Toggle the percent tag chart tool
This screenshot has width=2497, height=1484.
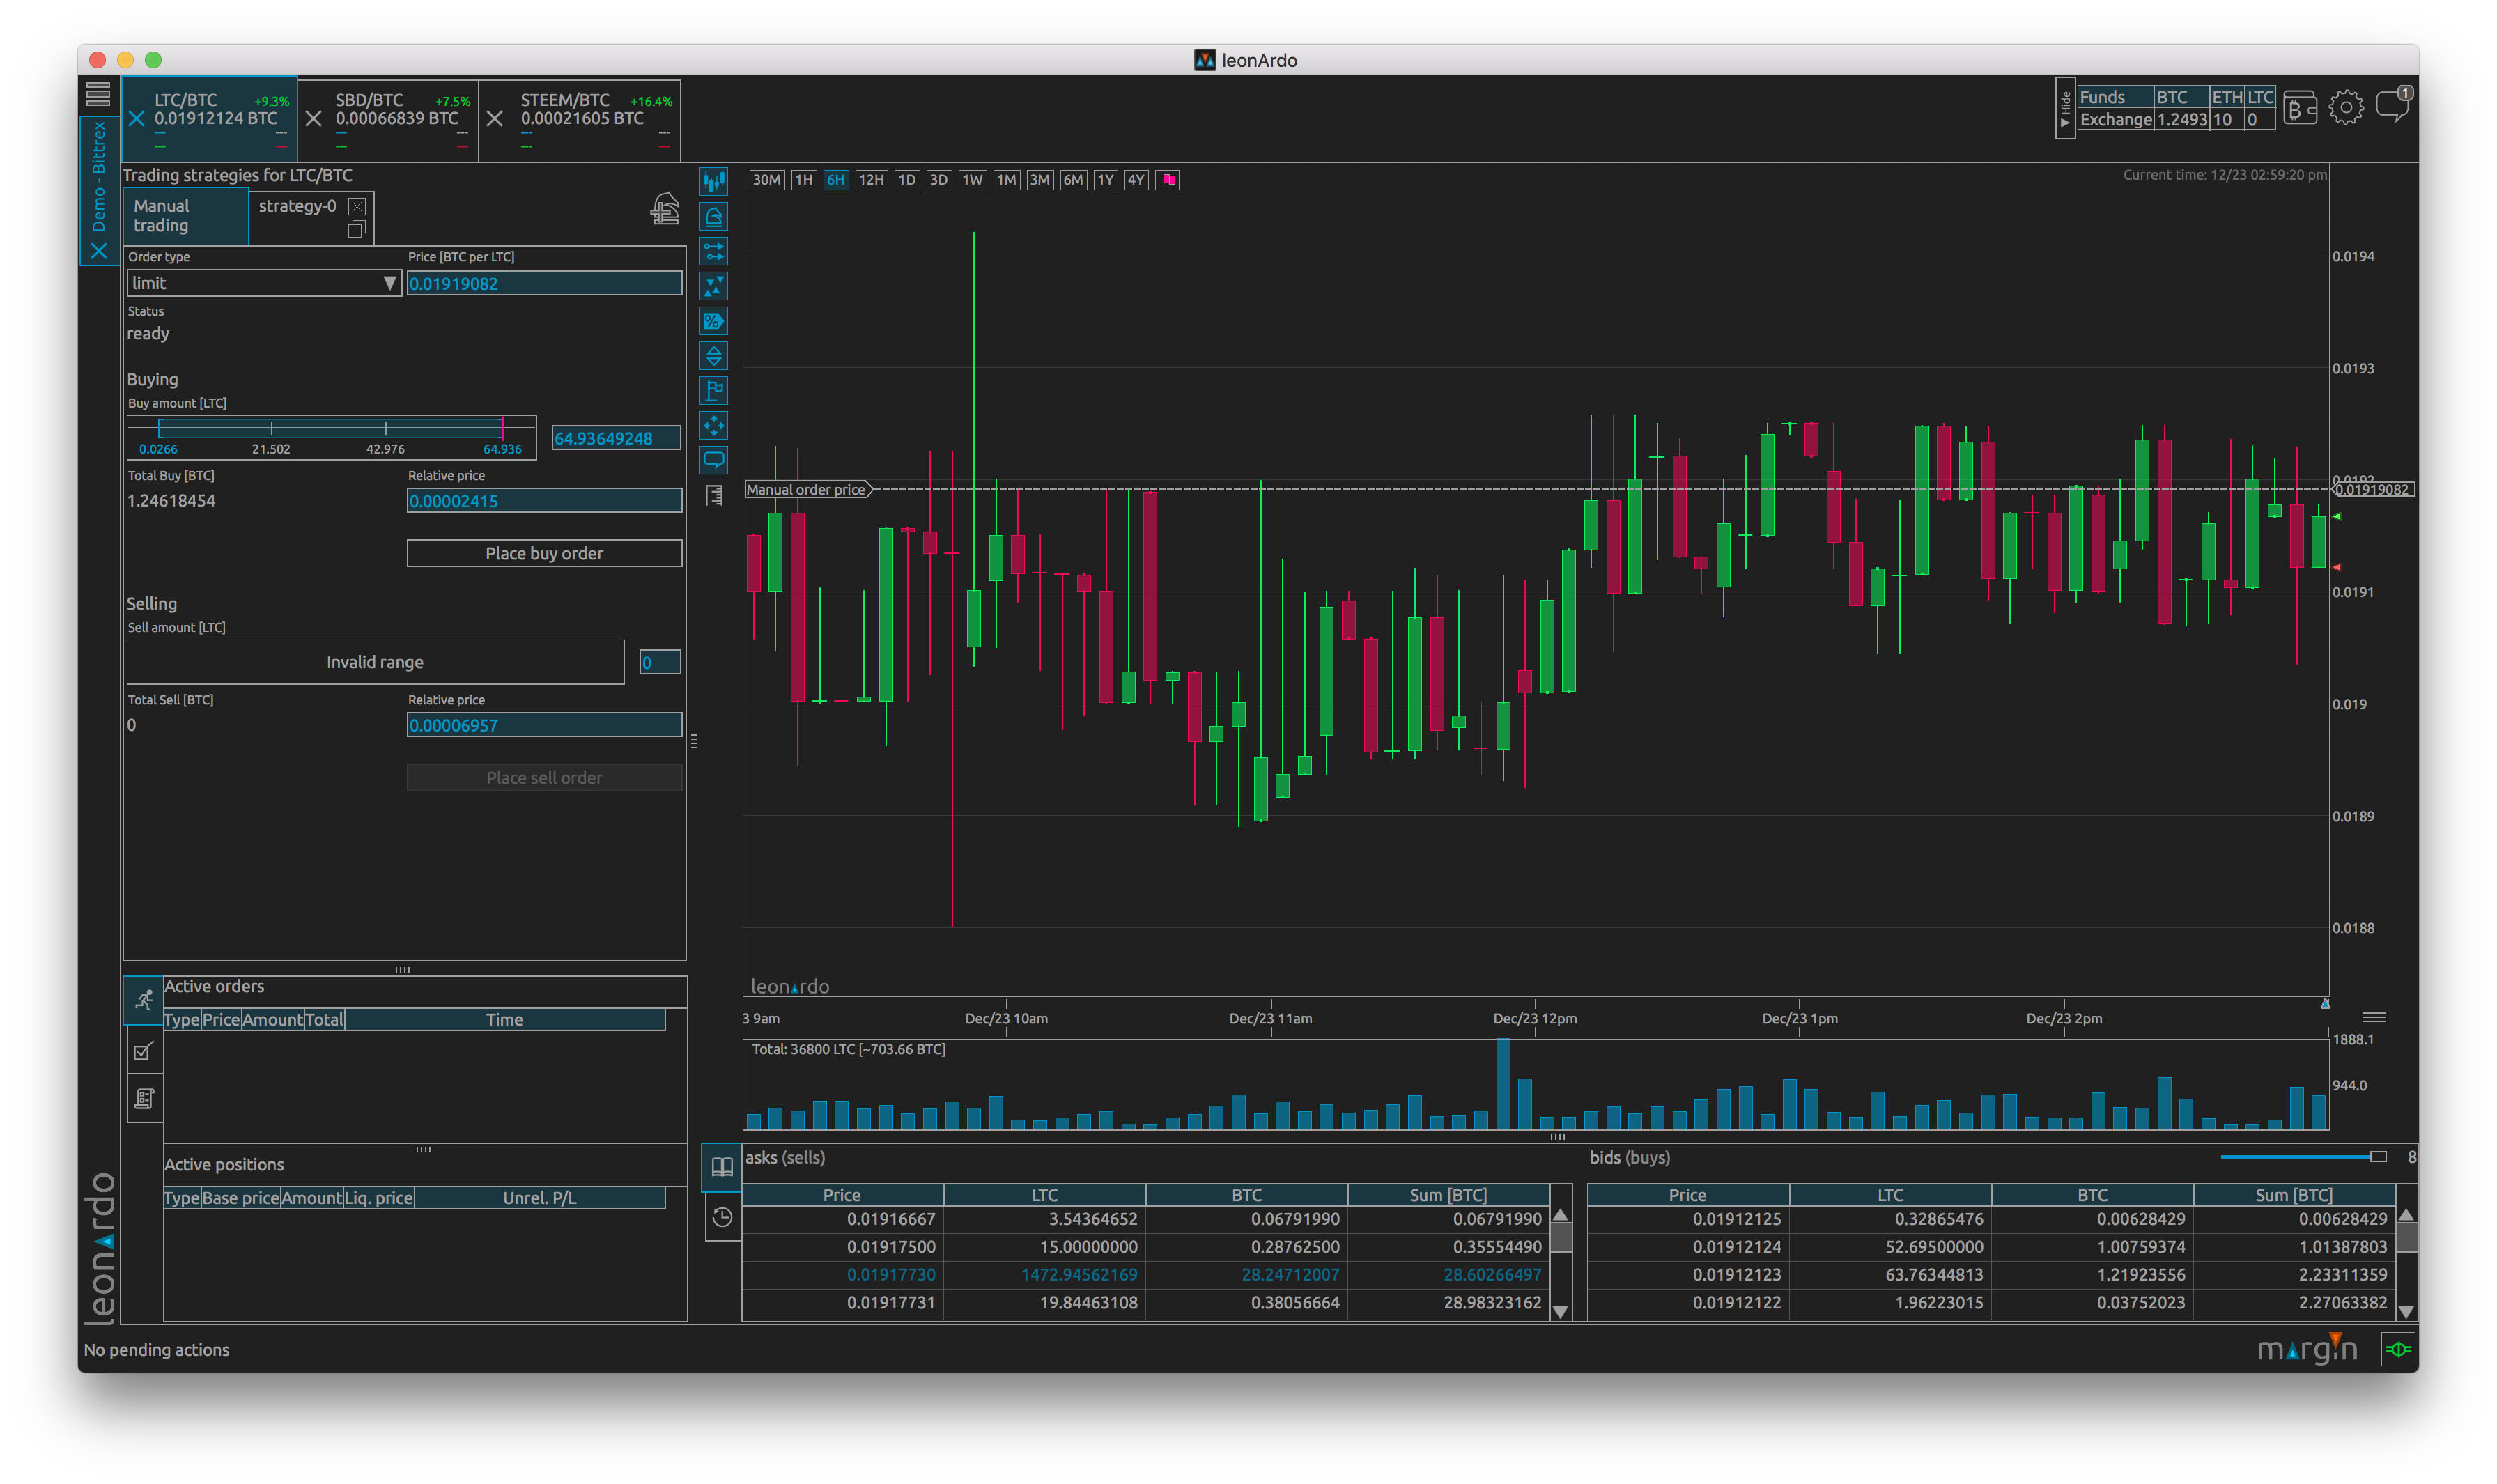[714, 321]
